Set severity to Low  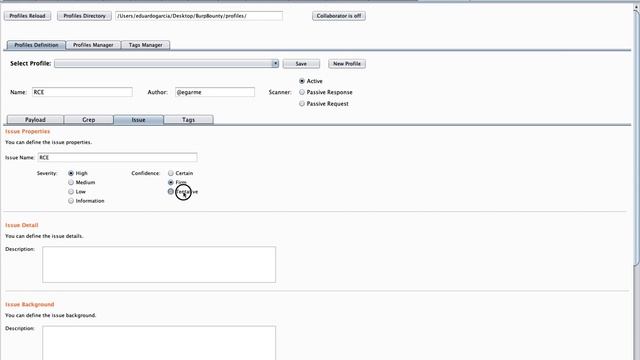(x=77, y=192)
